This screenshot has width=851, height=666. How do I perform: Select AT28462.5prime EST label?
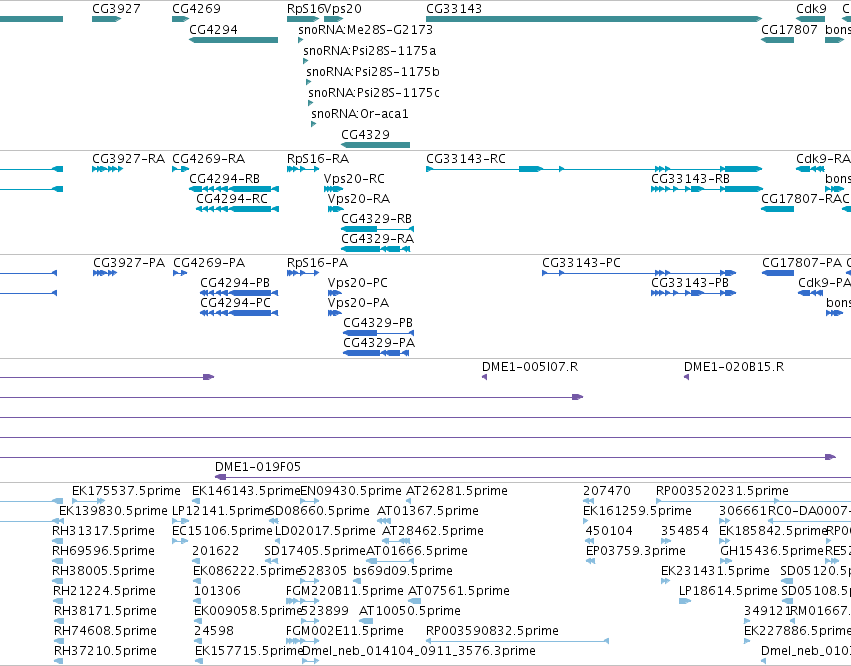(433, 531)
